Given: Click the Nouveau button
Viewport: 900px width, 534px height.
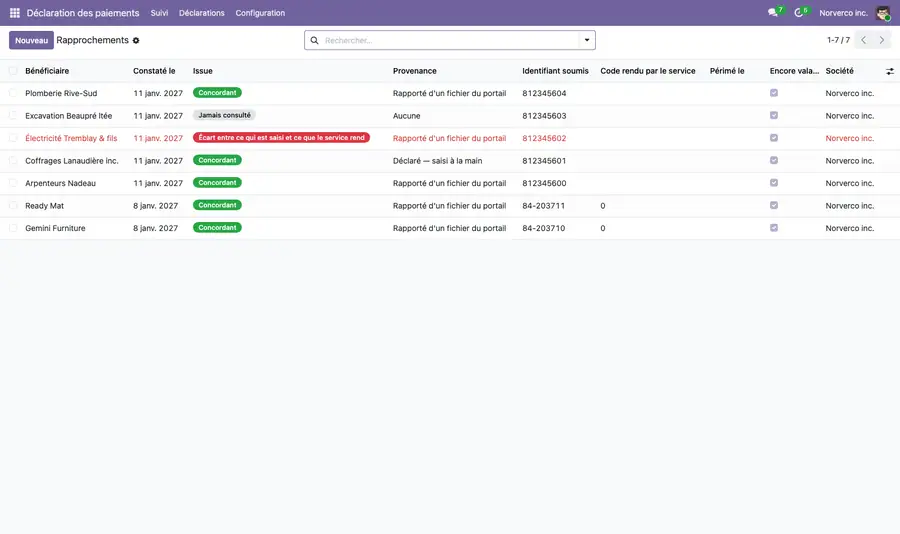Looking at the screenshot, I should [32, 40].
